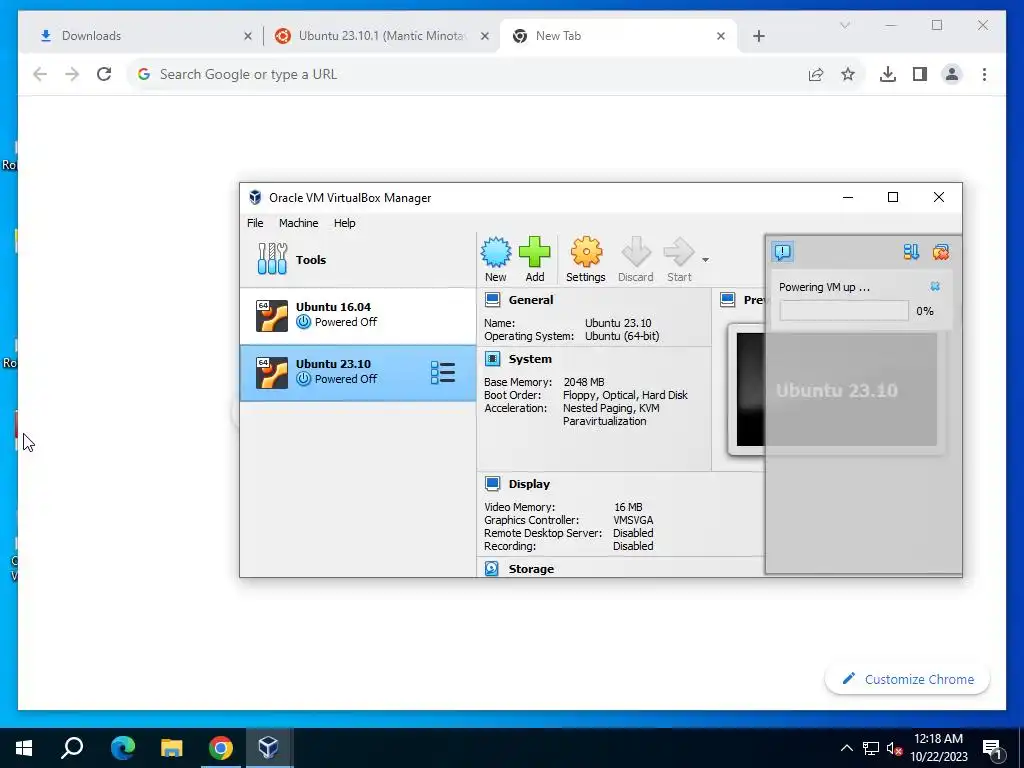1024x768 pixels.
Task: Open the clock showing 12:18 AM
Action: point(938,748)
